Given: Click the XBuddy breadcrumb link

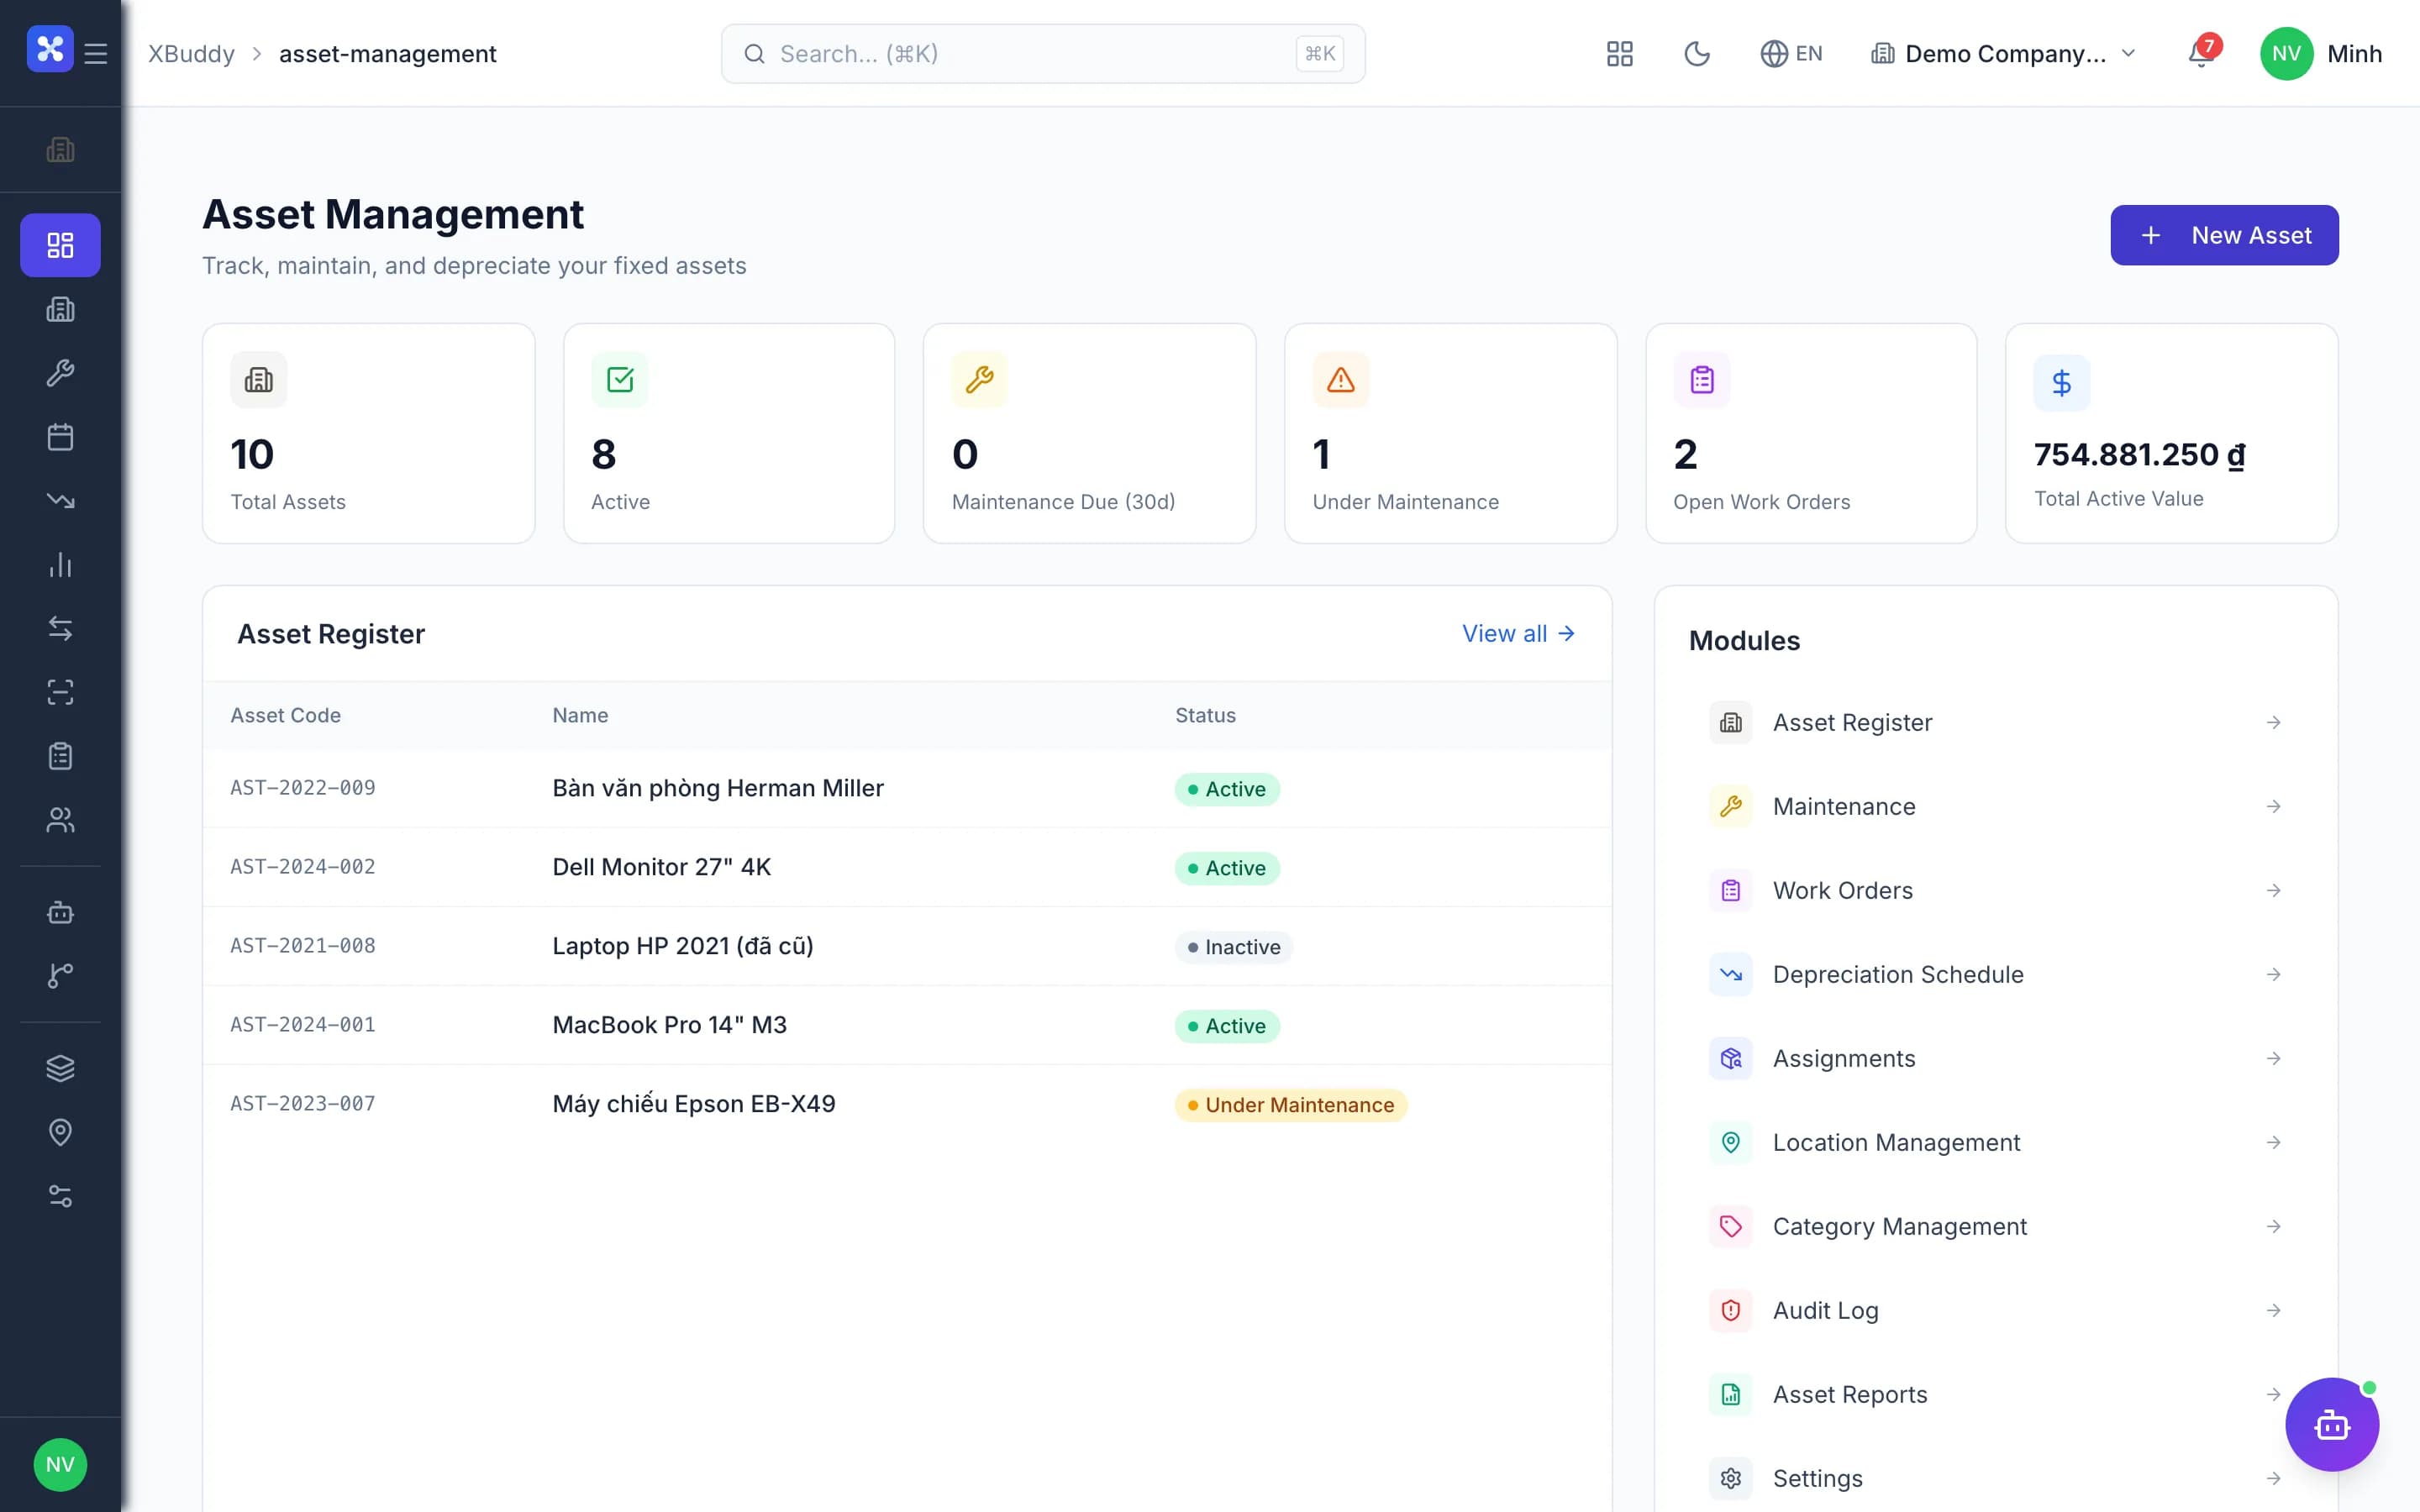Looking at the screenshot, I should click(x=192, y=54).
